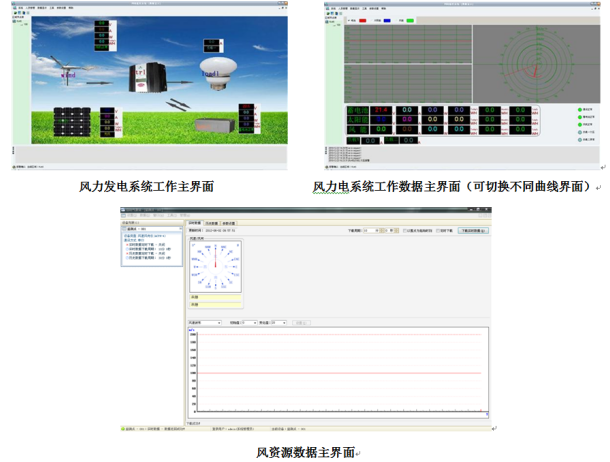This screenshot has height=462, width=610.
Task: Click the red 蓄电池 voltage reading 21.4
Action: [381, 111]
